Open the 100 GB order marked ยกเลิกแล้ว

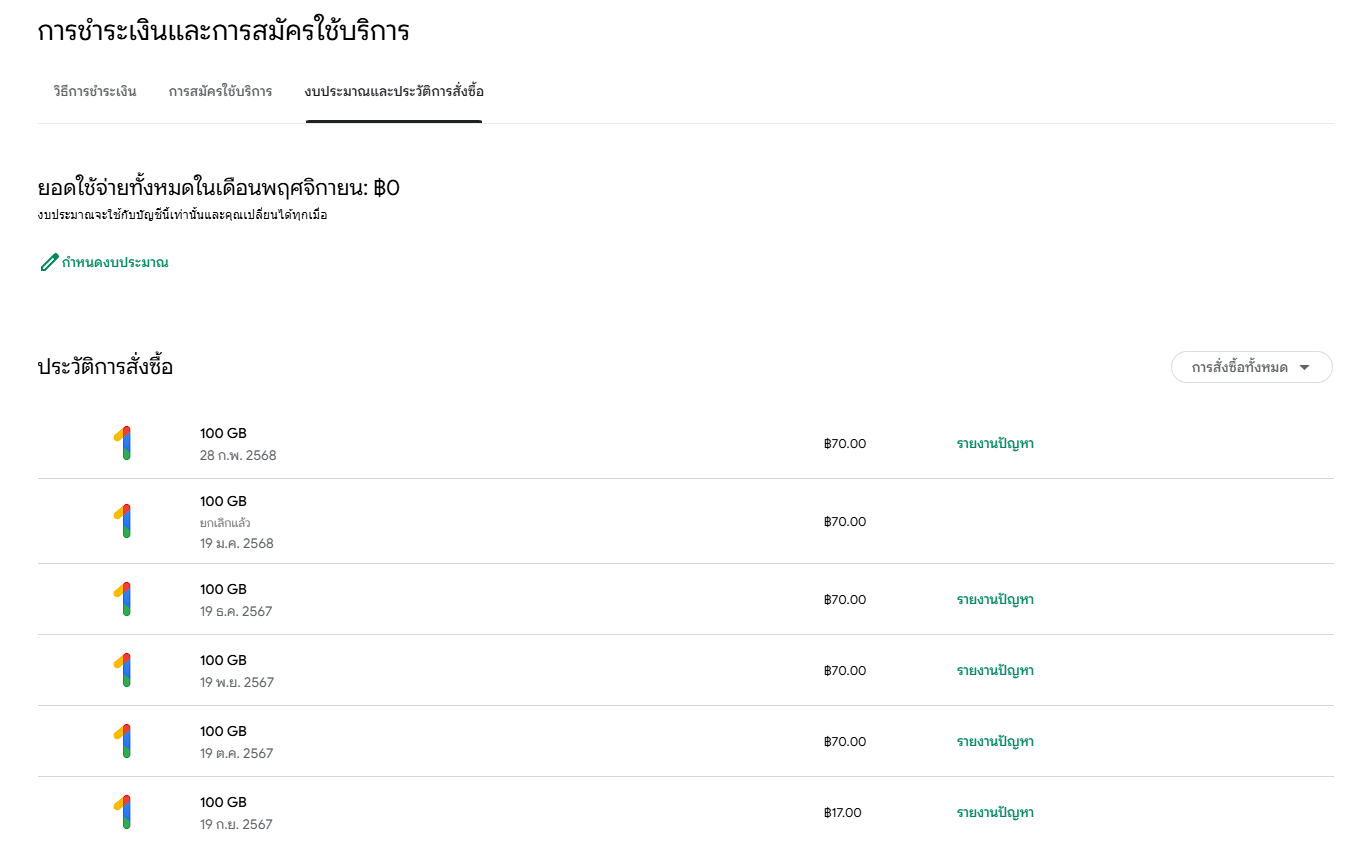click(223, 502)
